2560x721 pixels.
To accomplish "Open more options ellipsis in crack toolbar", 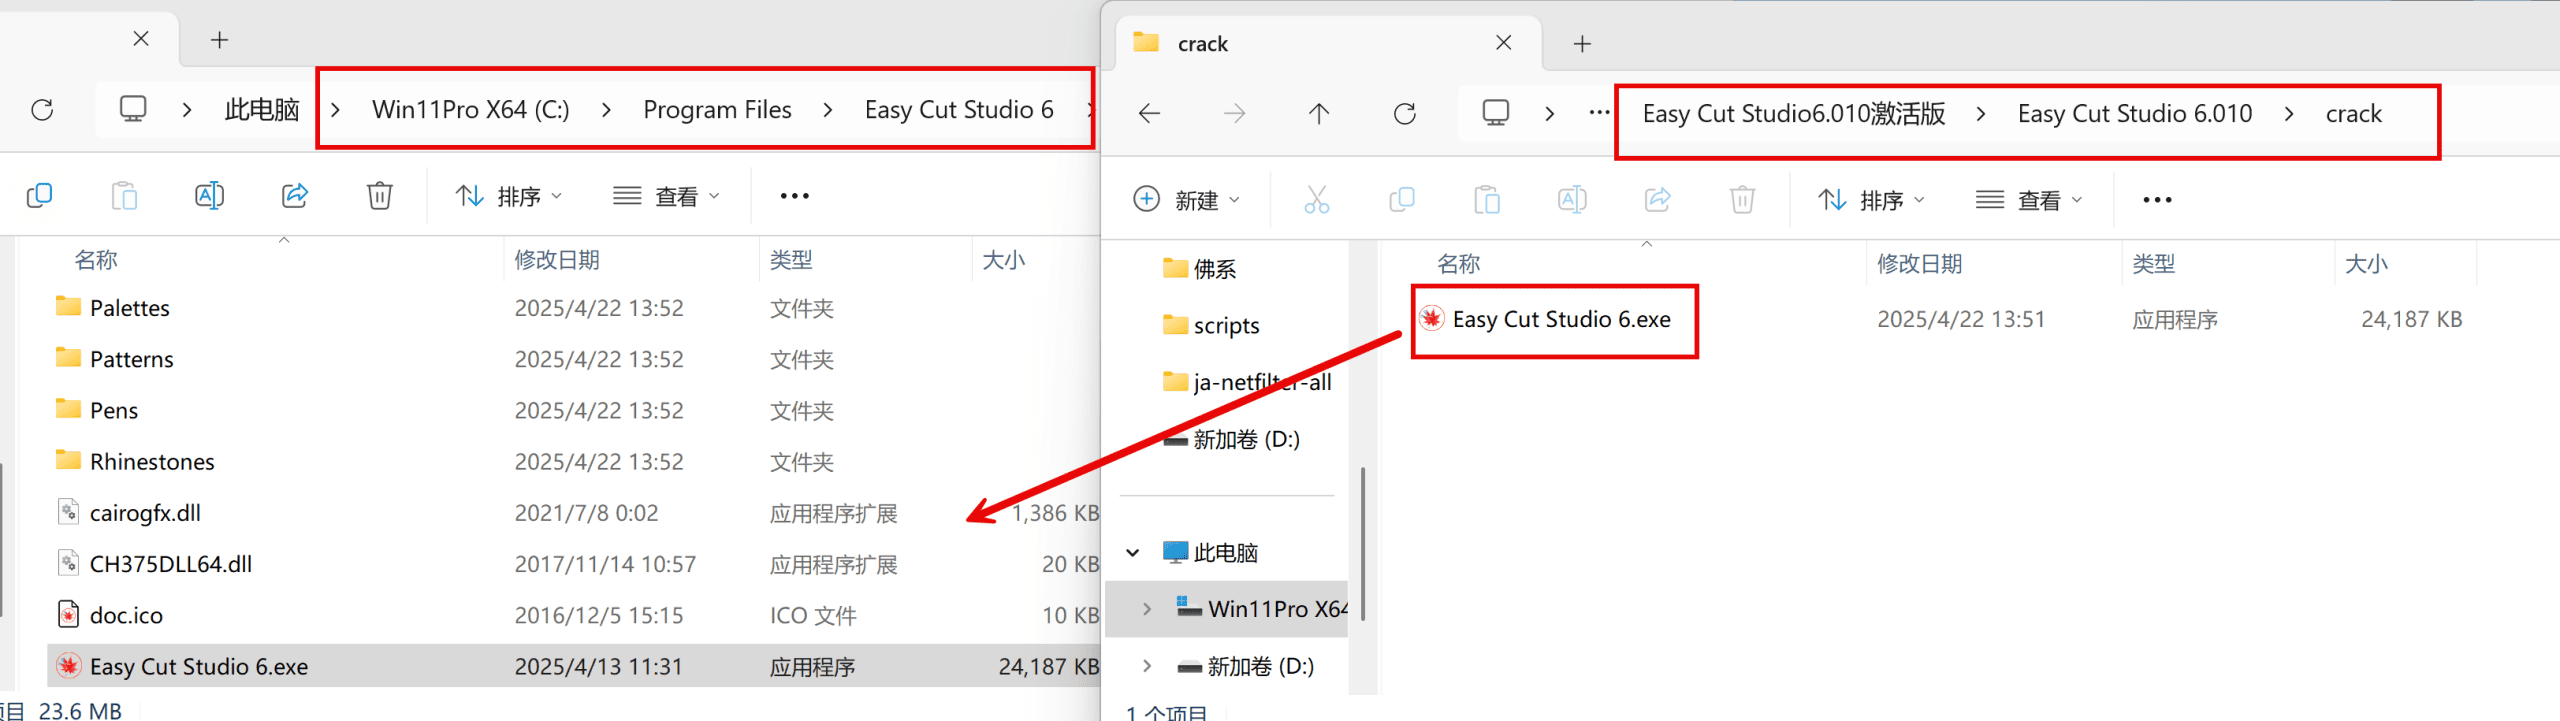I will point(2157,200).
